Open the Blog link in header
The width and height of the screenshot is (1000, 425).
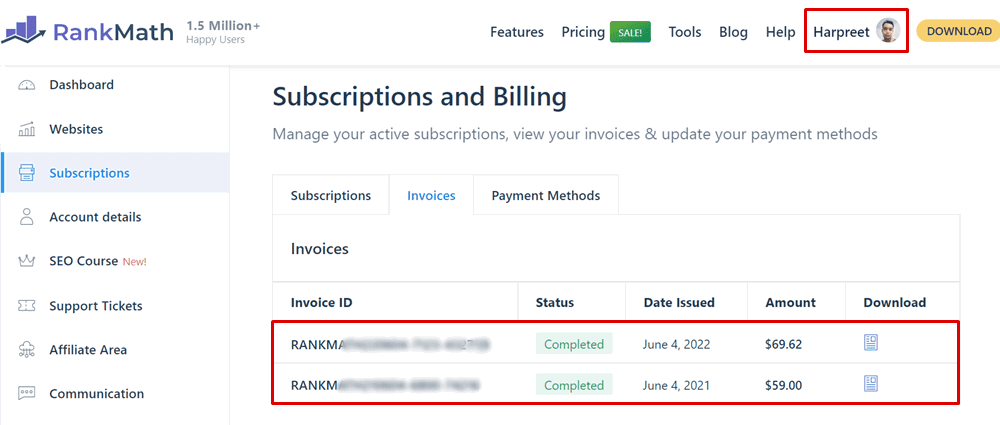pos(733,32)
